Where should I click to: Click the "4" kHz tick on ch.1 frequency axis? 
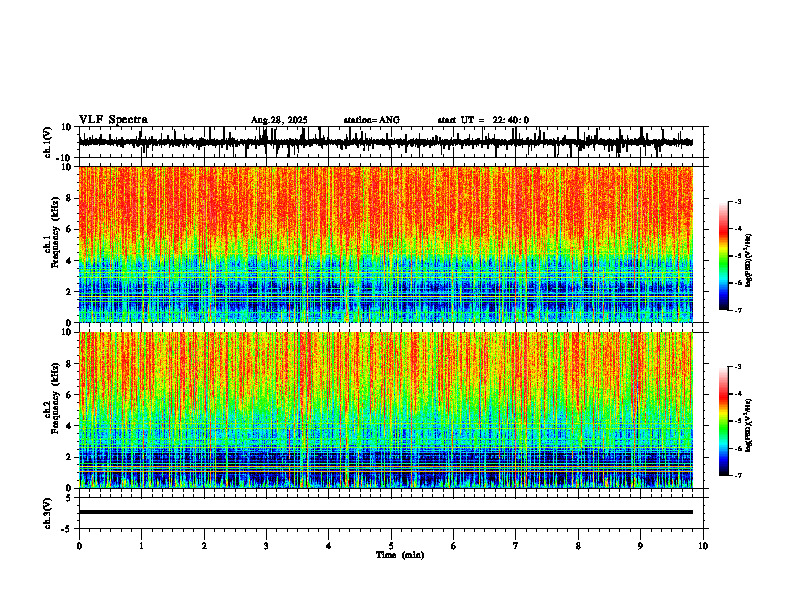[70, 261]
